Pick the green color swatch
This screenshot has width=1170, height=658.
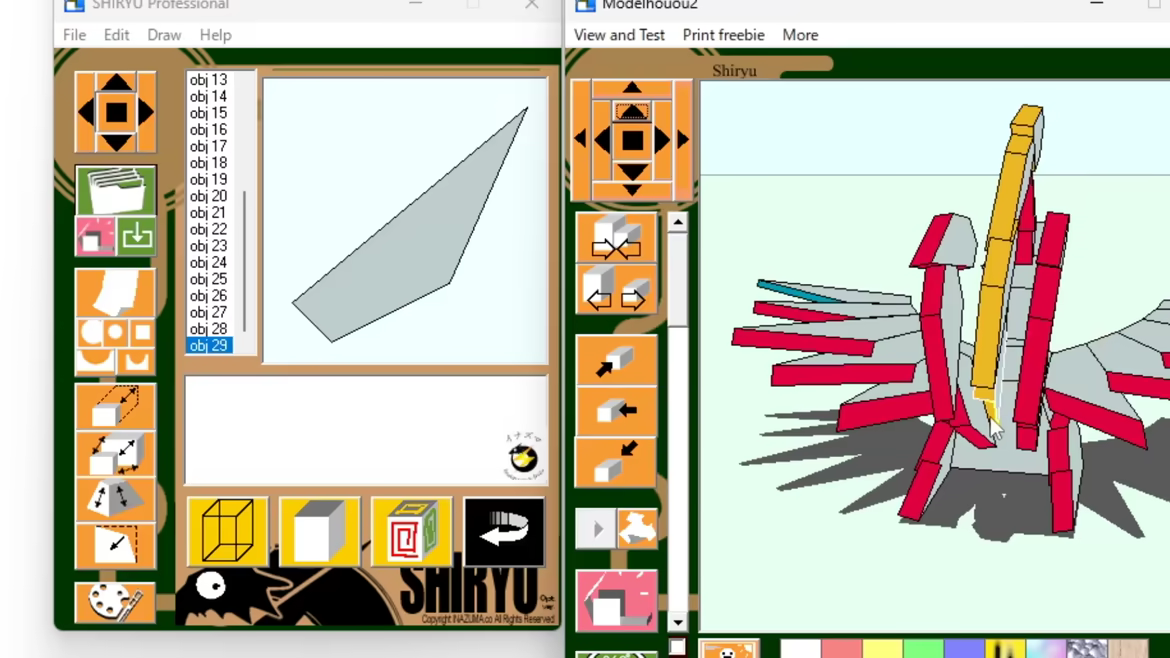coord(924,648)
